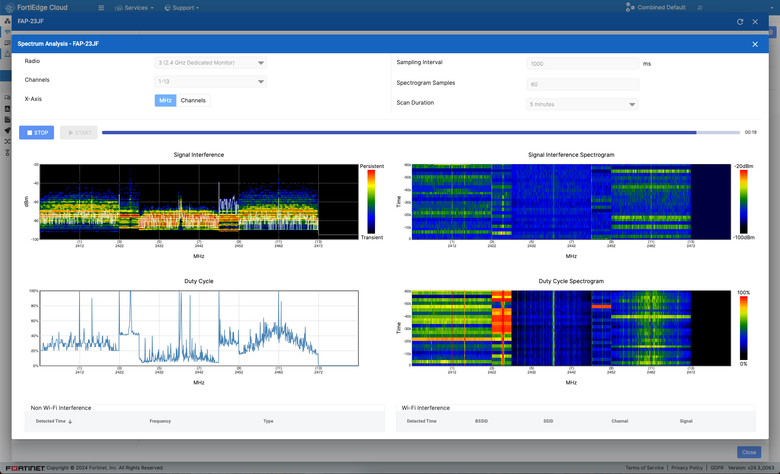Open the Support menu
The height and width of the screenshot is (474, 780).
tap(183, 7)
